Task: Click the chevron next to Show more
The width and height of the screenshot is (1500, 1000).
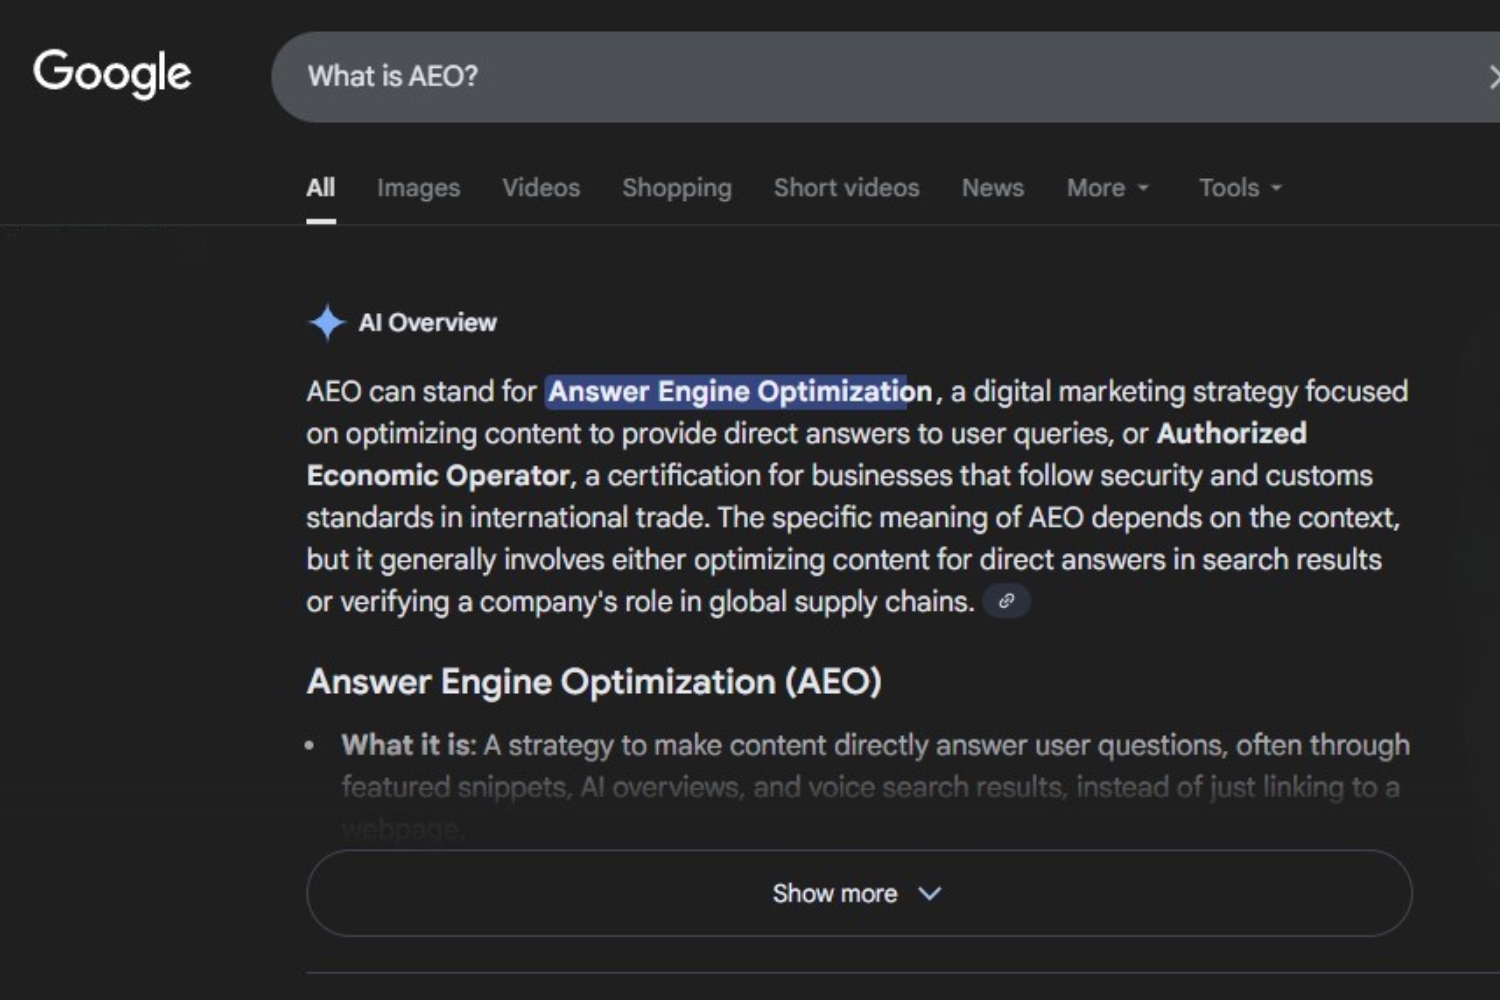Action: click(930, 894)
